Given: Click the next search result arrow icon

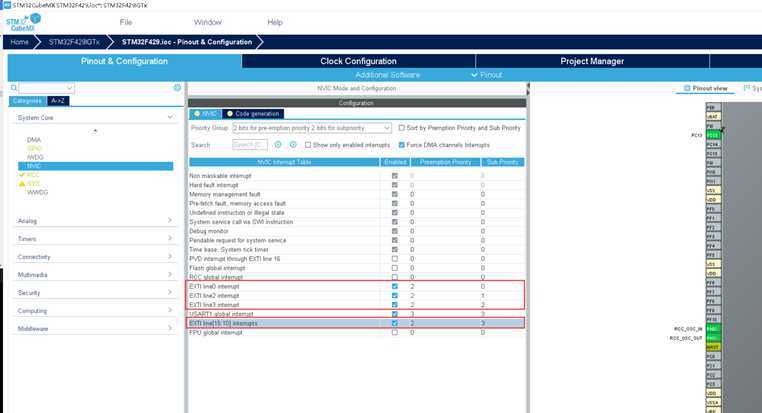Looking at the screenshot, I should coord(293,145).
